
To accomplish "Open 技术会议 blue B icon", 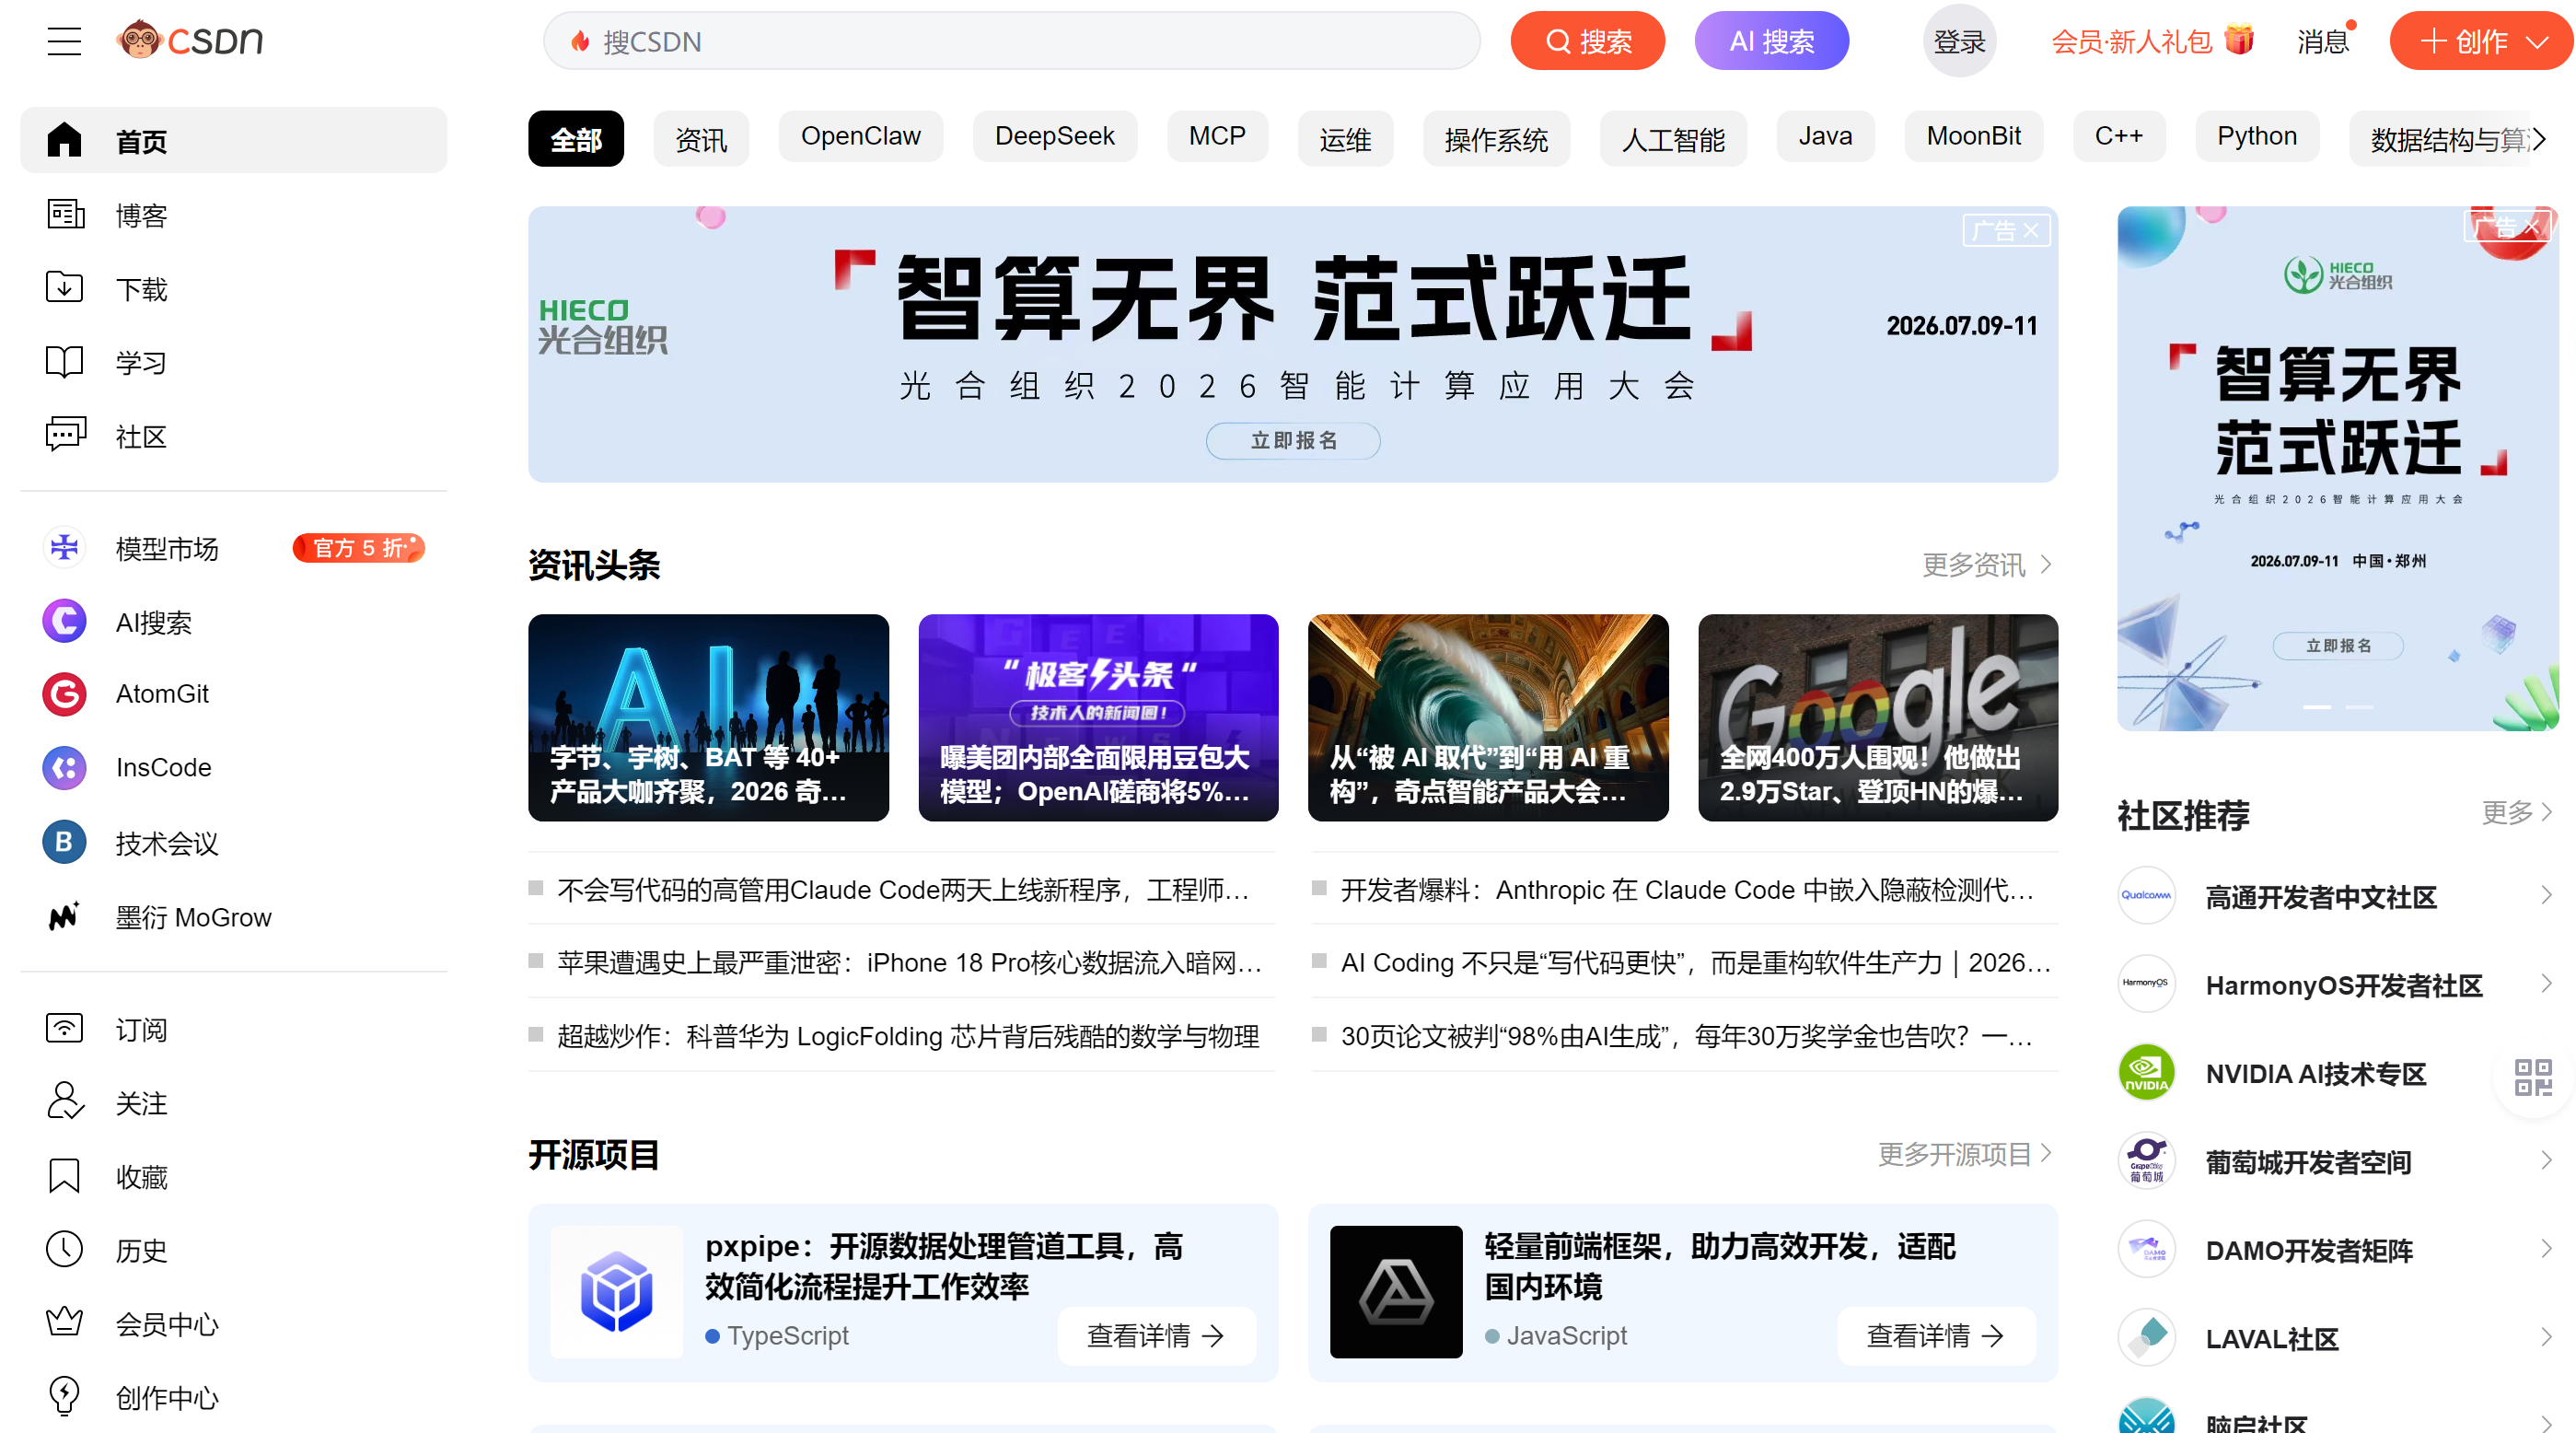I will coord(64,842).
